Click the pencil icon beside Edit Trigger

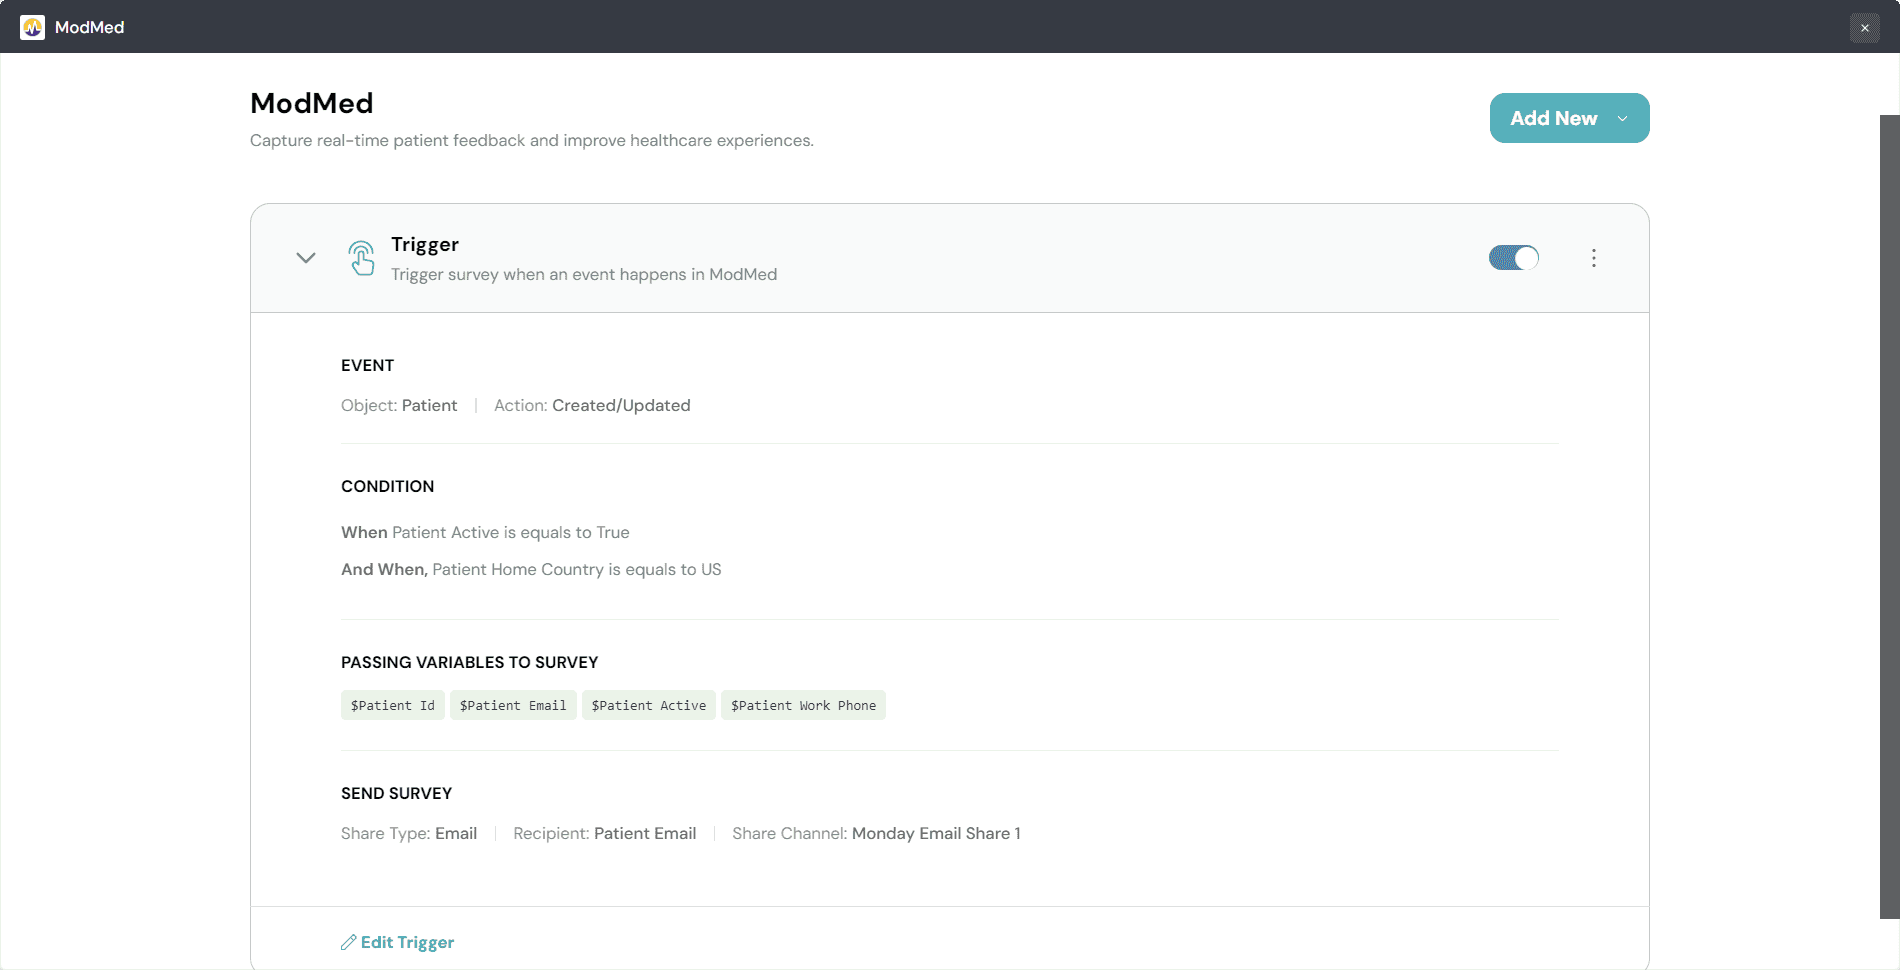click(x=348, y=942)
